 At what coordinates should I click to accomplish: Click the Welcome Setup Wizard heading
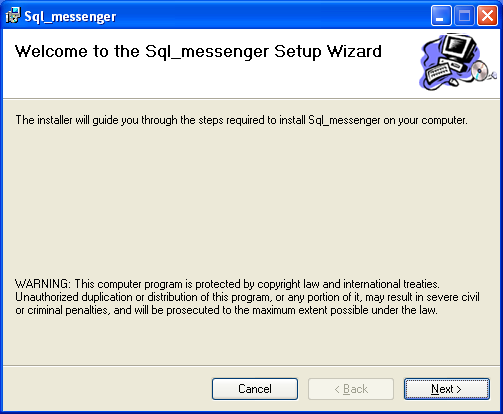[198, 52]
